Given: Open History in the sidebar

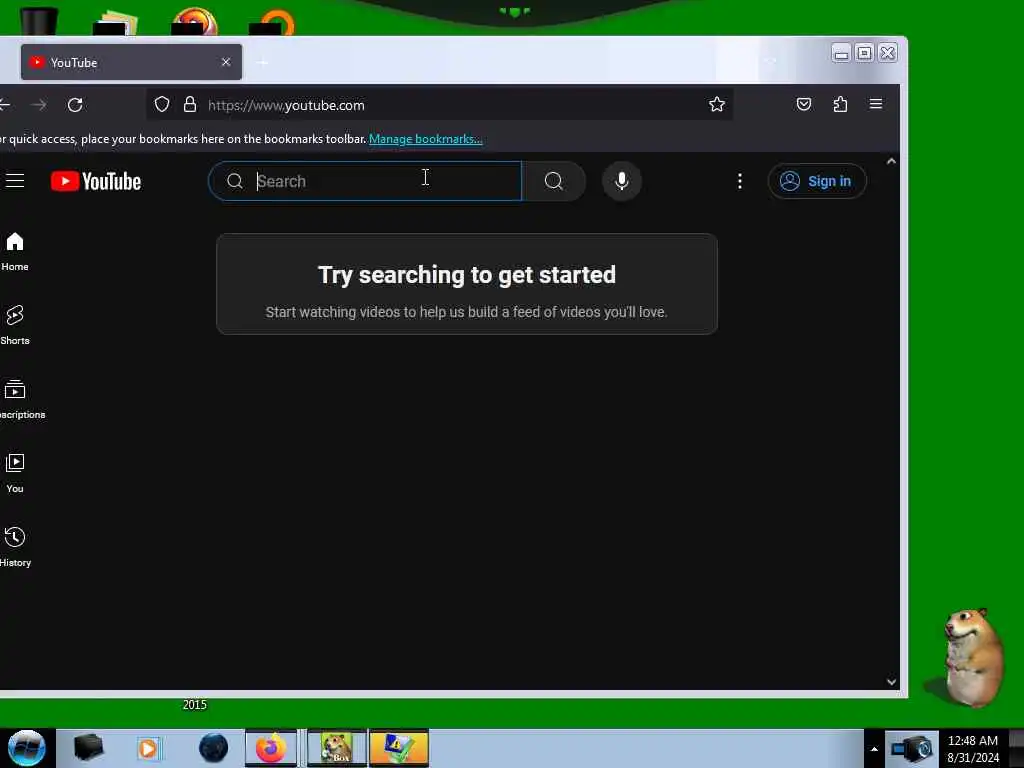Looking at the screenshot, I should 14,547.
